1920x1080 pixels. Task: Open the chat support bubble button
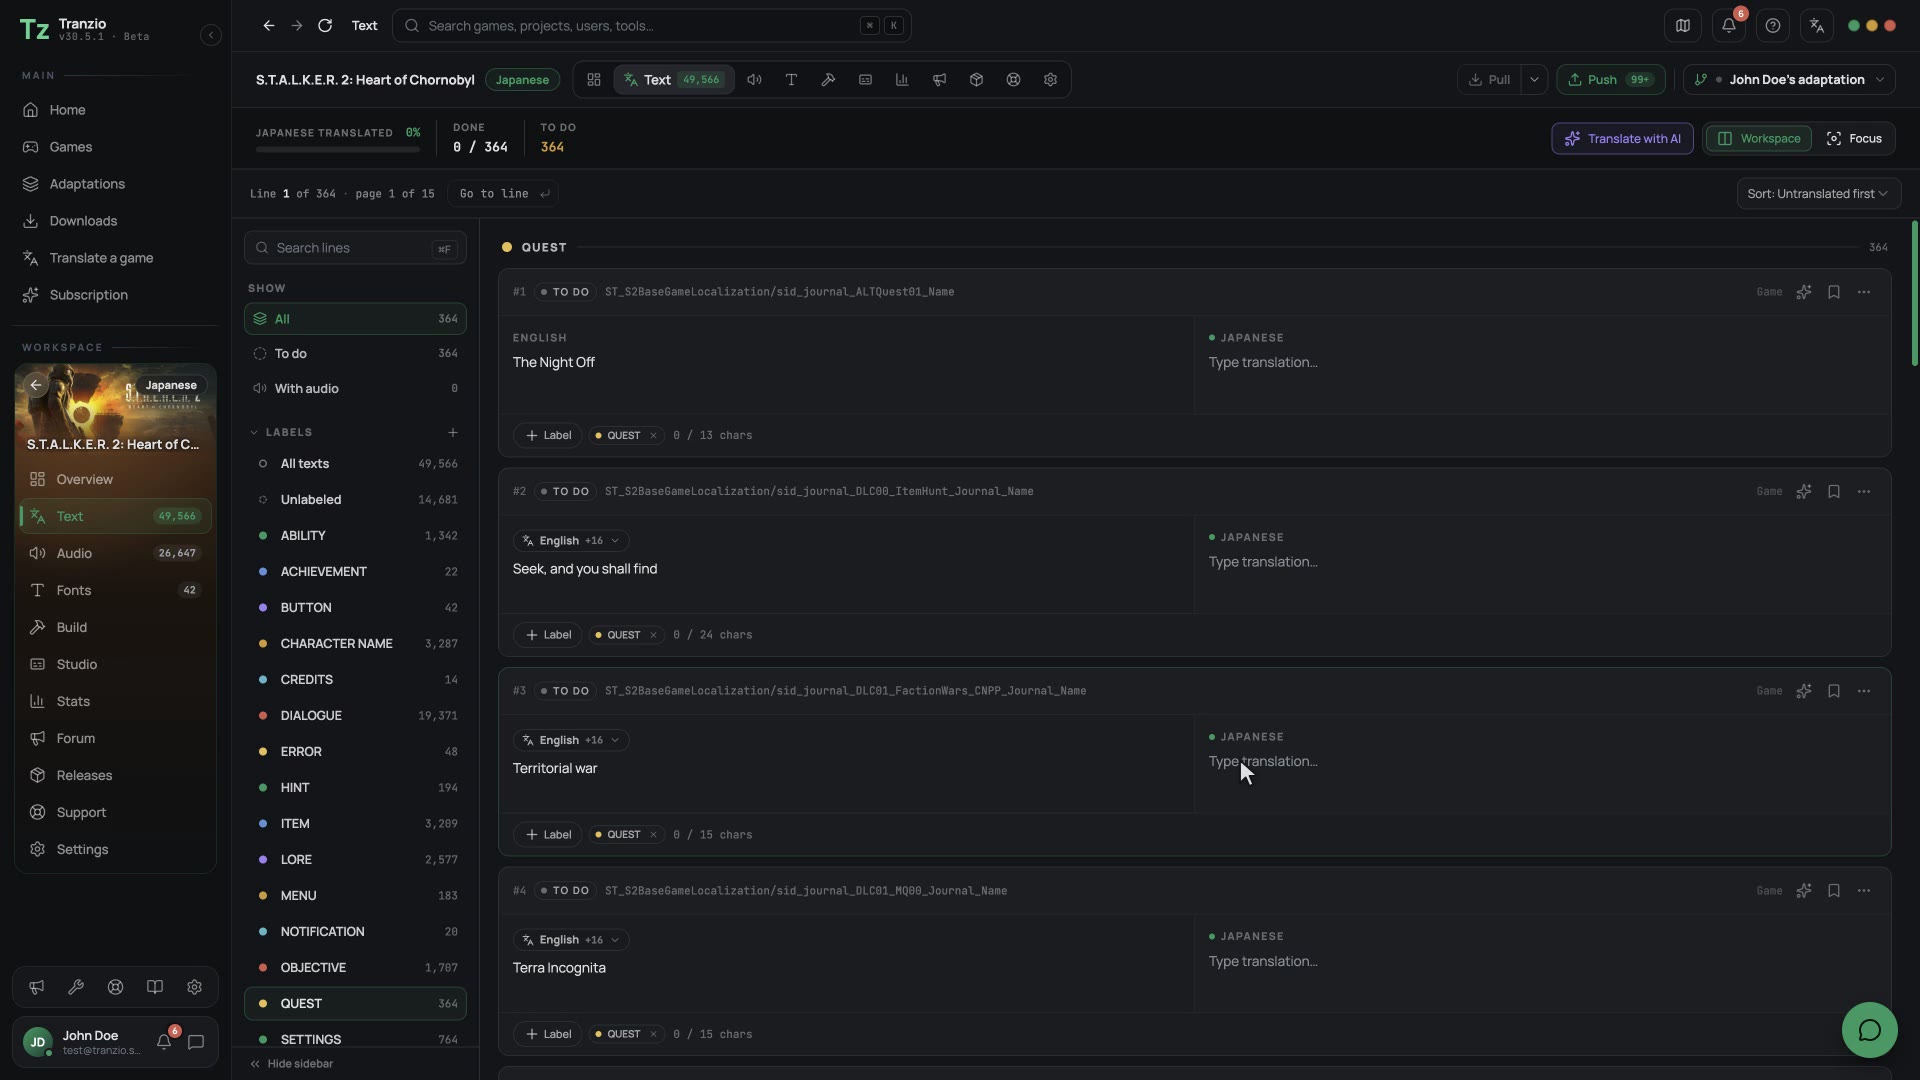point(1870,1030)
